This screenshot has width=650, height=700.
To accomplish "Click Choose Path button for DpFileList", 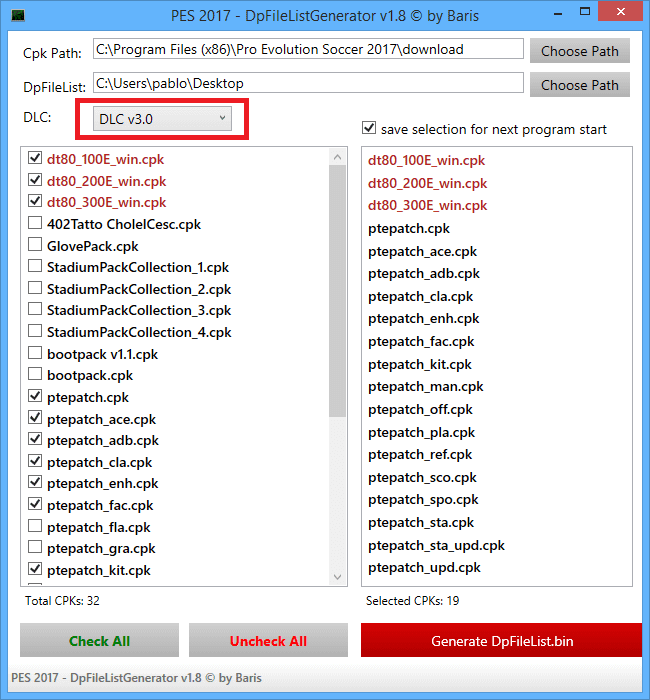I will (579, 85).
